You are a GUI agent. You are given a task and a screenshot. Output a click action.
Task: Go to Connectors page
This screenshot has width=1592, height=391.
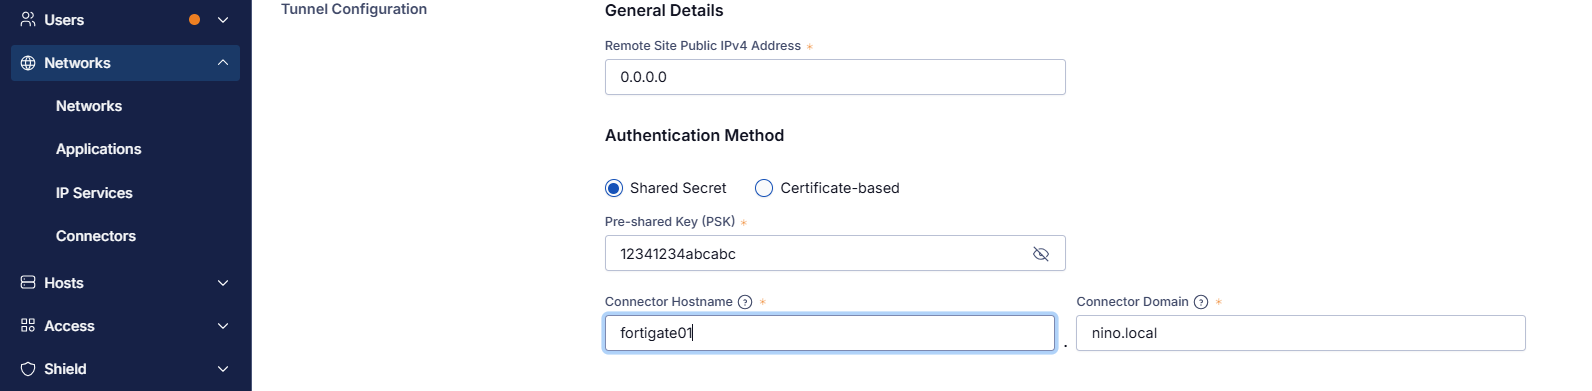point(96,236)
